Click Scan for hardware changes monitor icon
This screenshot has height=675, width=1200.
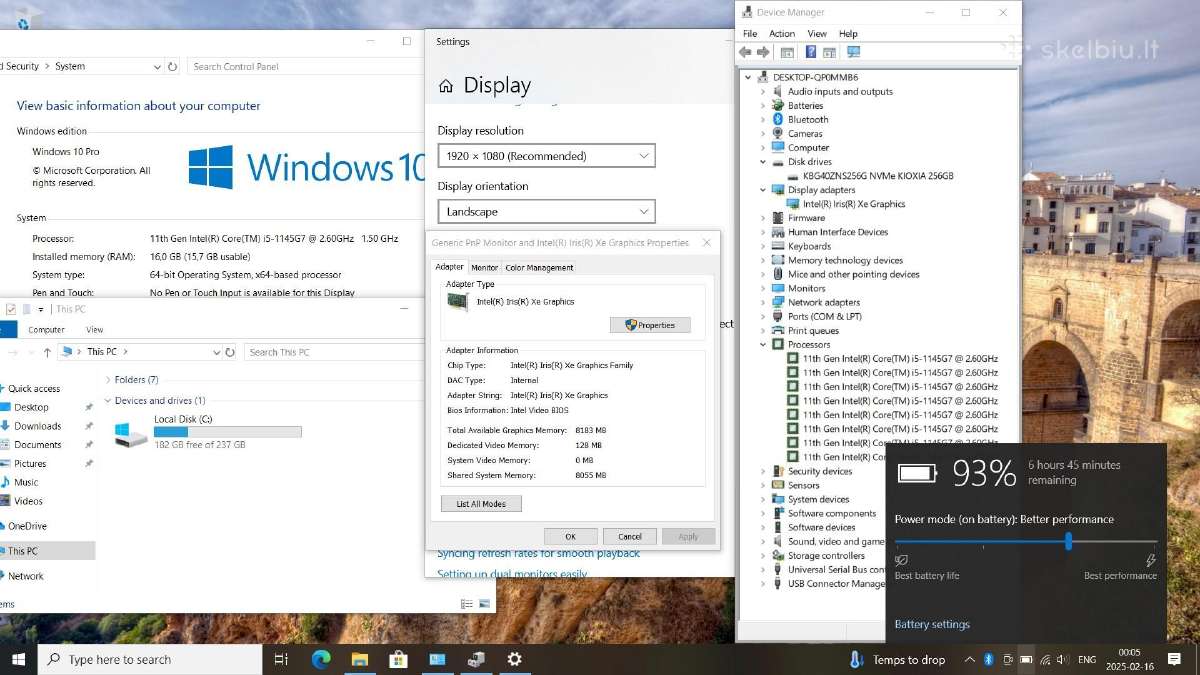coord(853,52)
